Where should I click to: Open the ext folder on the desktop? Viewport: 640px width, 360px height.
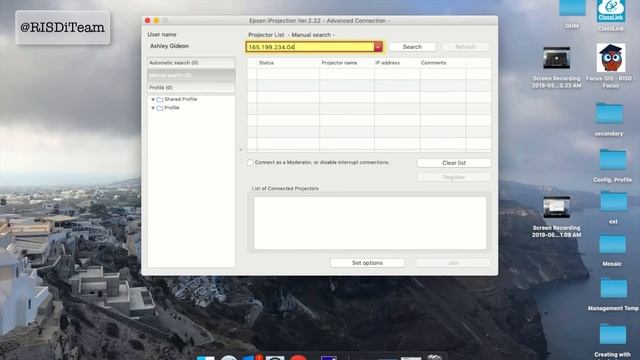(613, 201)
